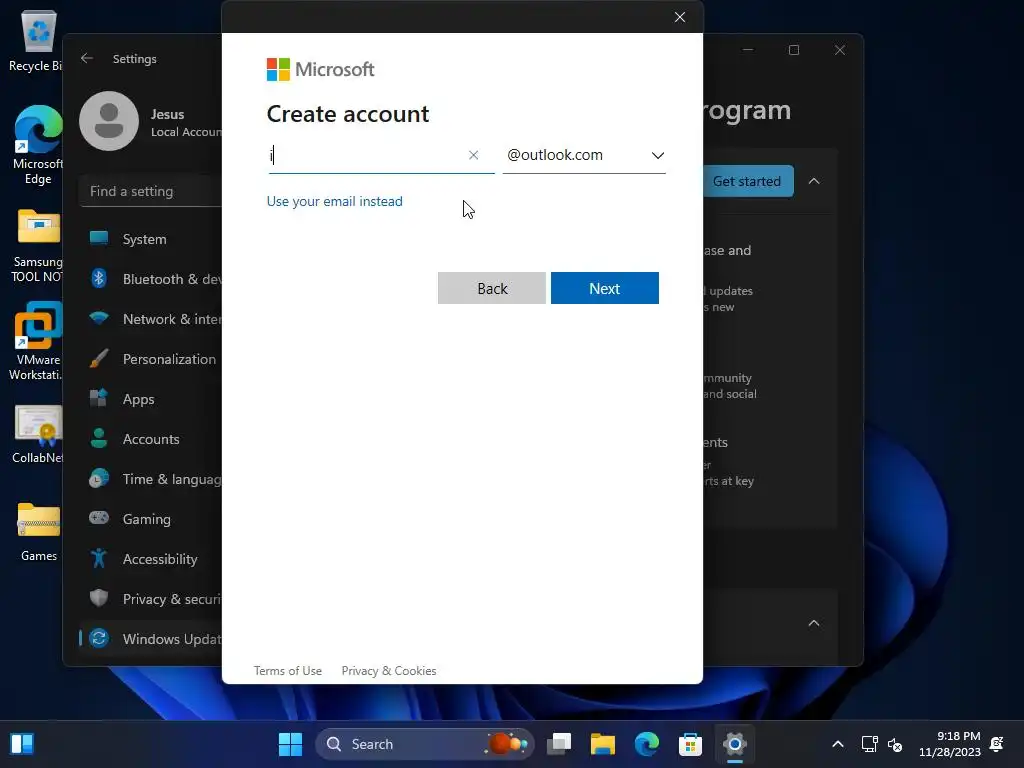Open the Widgets panel from taskbar corner
This screenshot has height=768, width=1024.
coord(22,744)
